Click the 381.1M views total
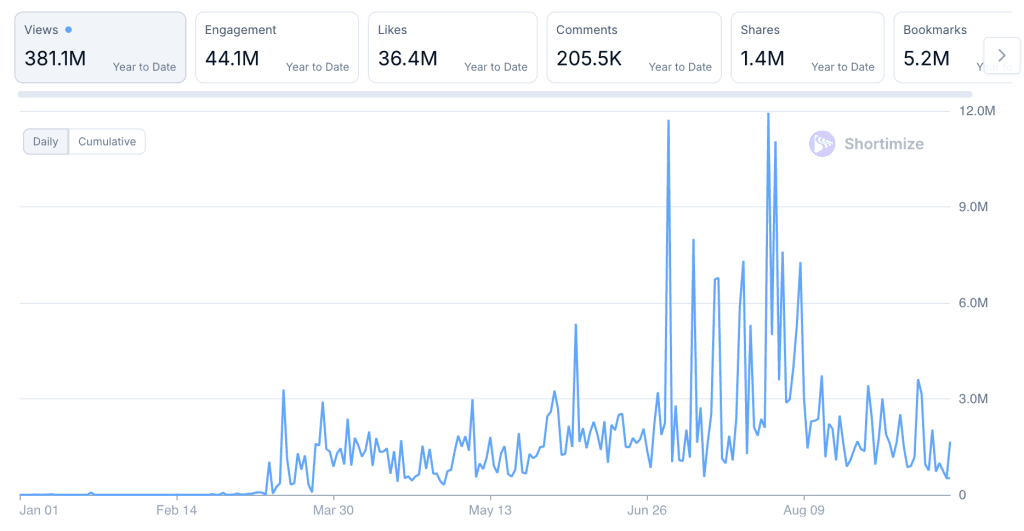Screen dimensions: 1024x531 coord(55,59)
